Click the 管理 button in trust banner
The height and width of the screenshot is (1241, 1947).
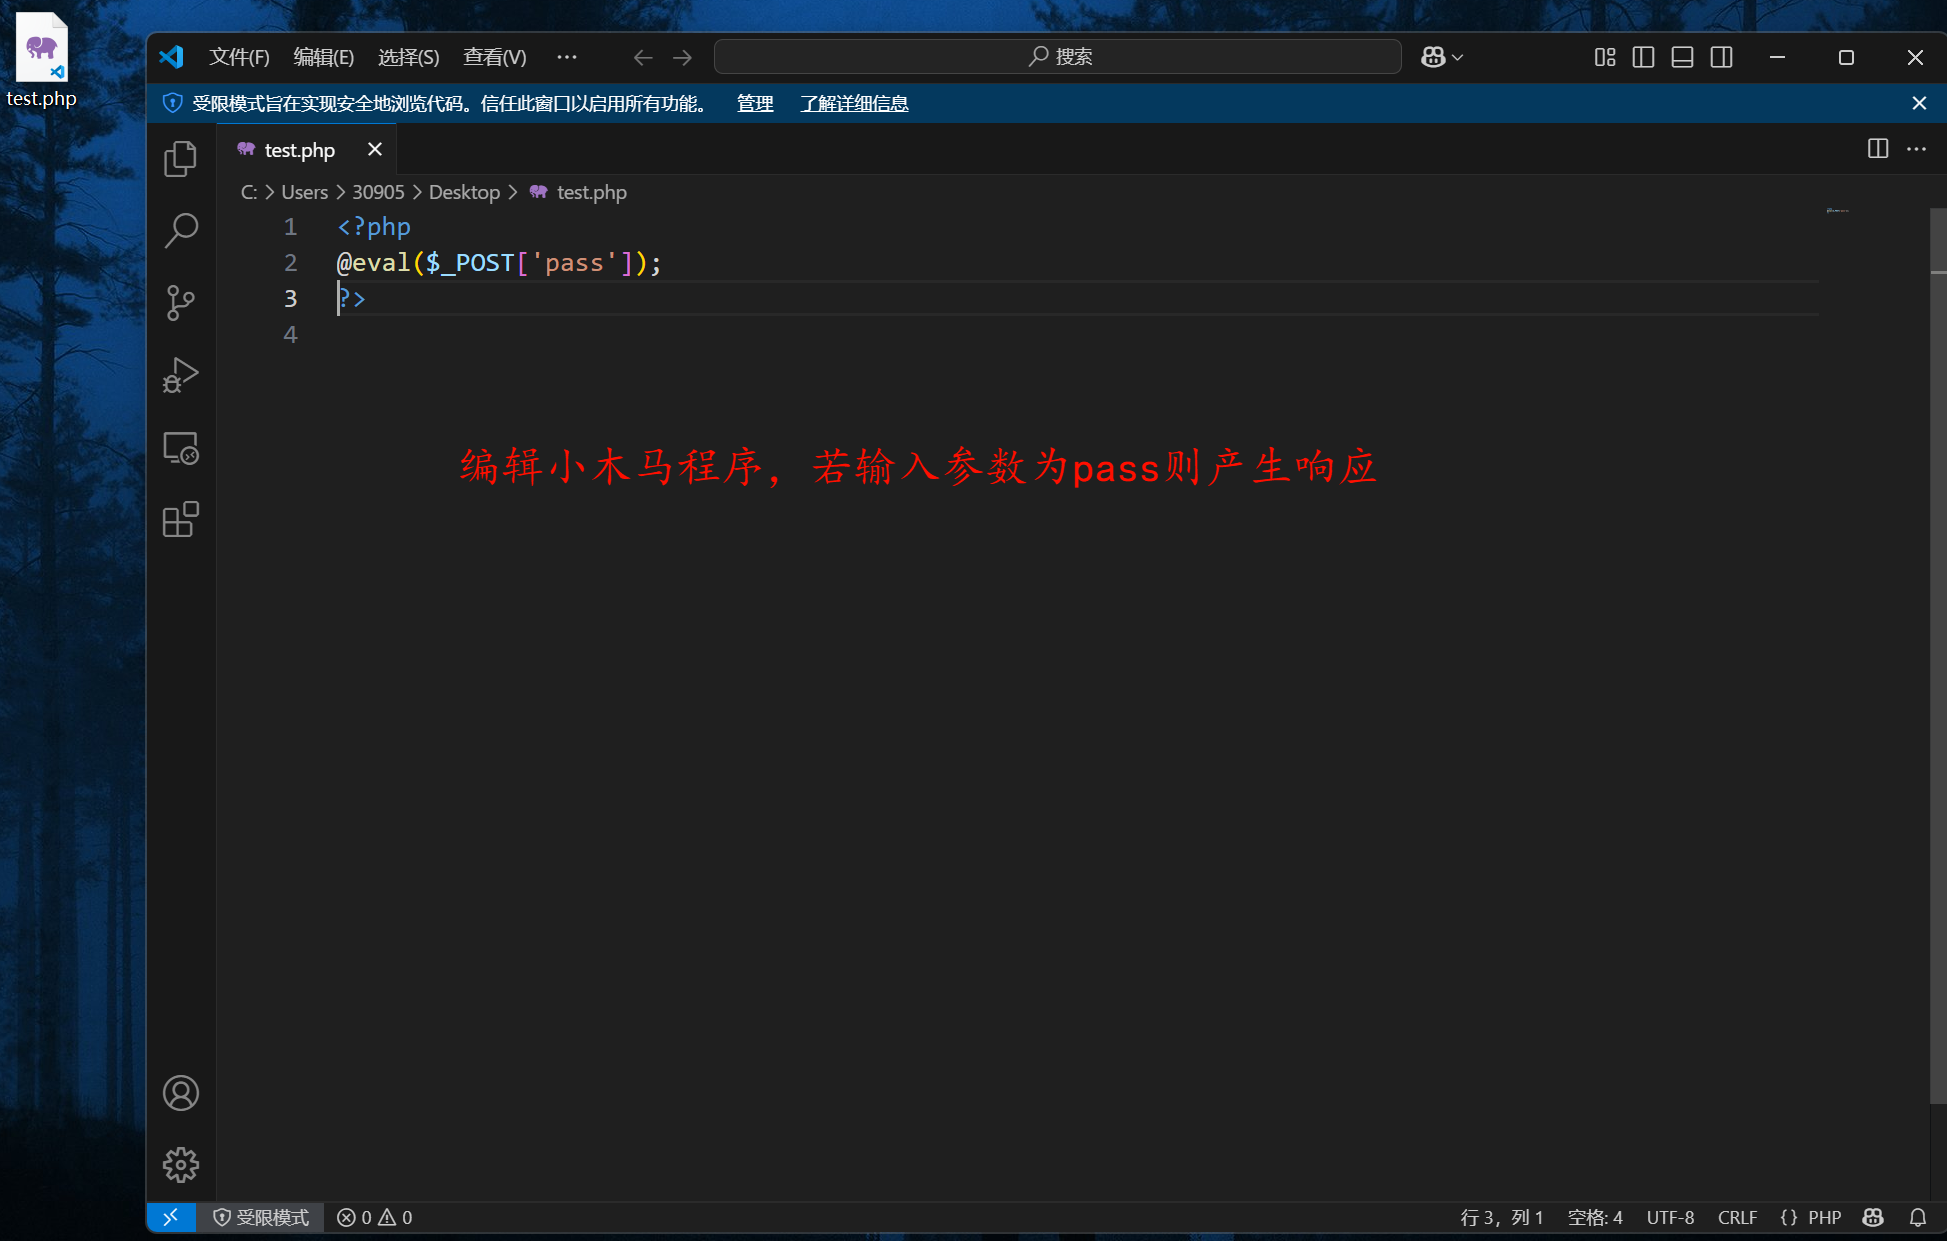[x=755, y=103]
